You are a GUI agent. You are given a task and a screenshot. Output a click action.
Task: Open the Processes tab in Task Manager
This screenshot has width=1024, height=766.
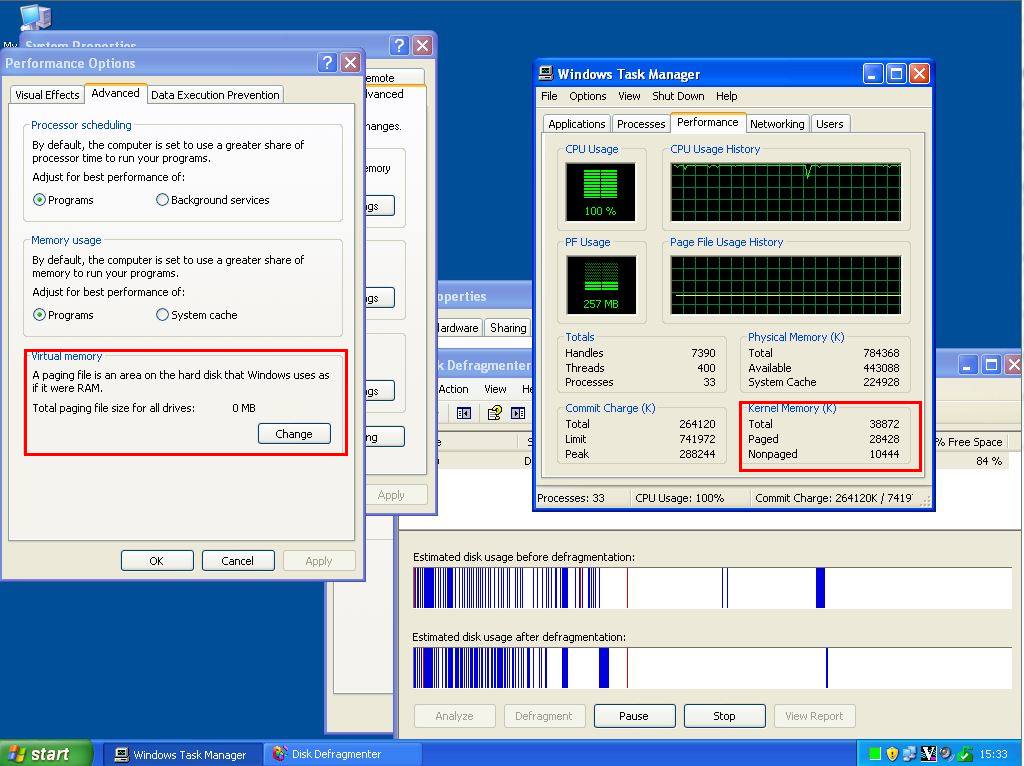[x=641, y=124]
